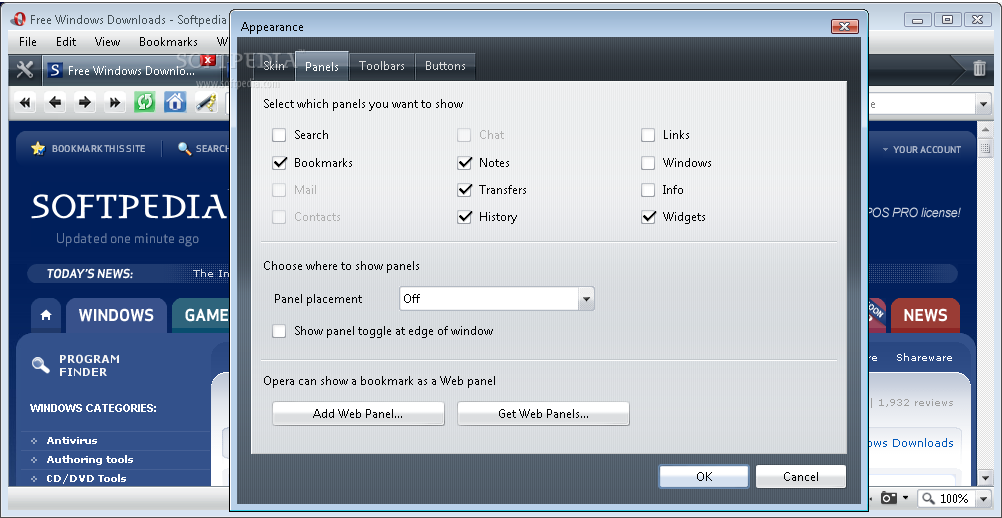Open the Panel placement dropdown
The width and height of the screenshot is (1002, 518).
click(497, 299)
